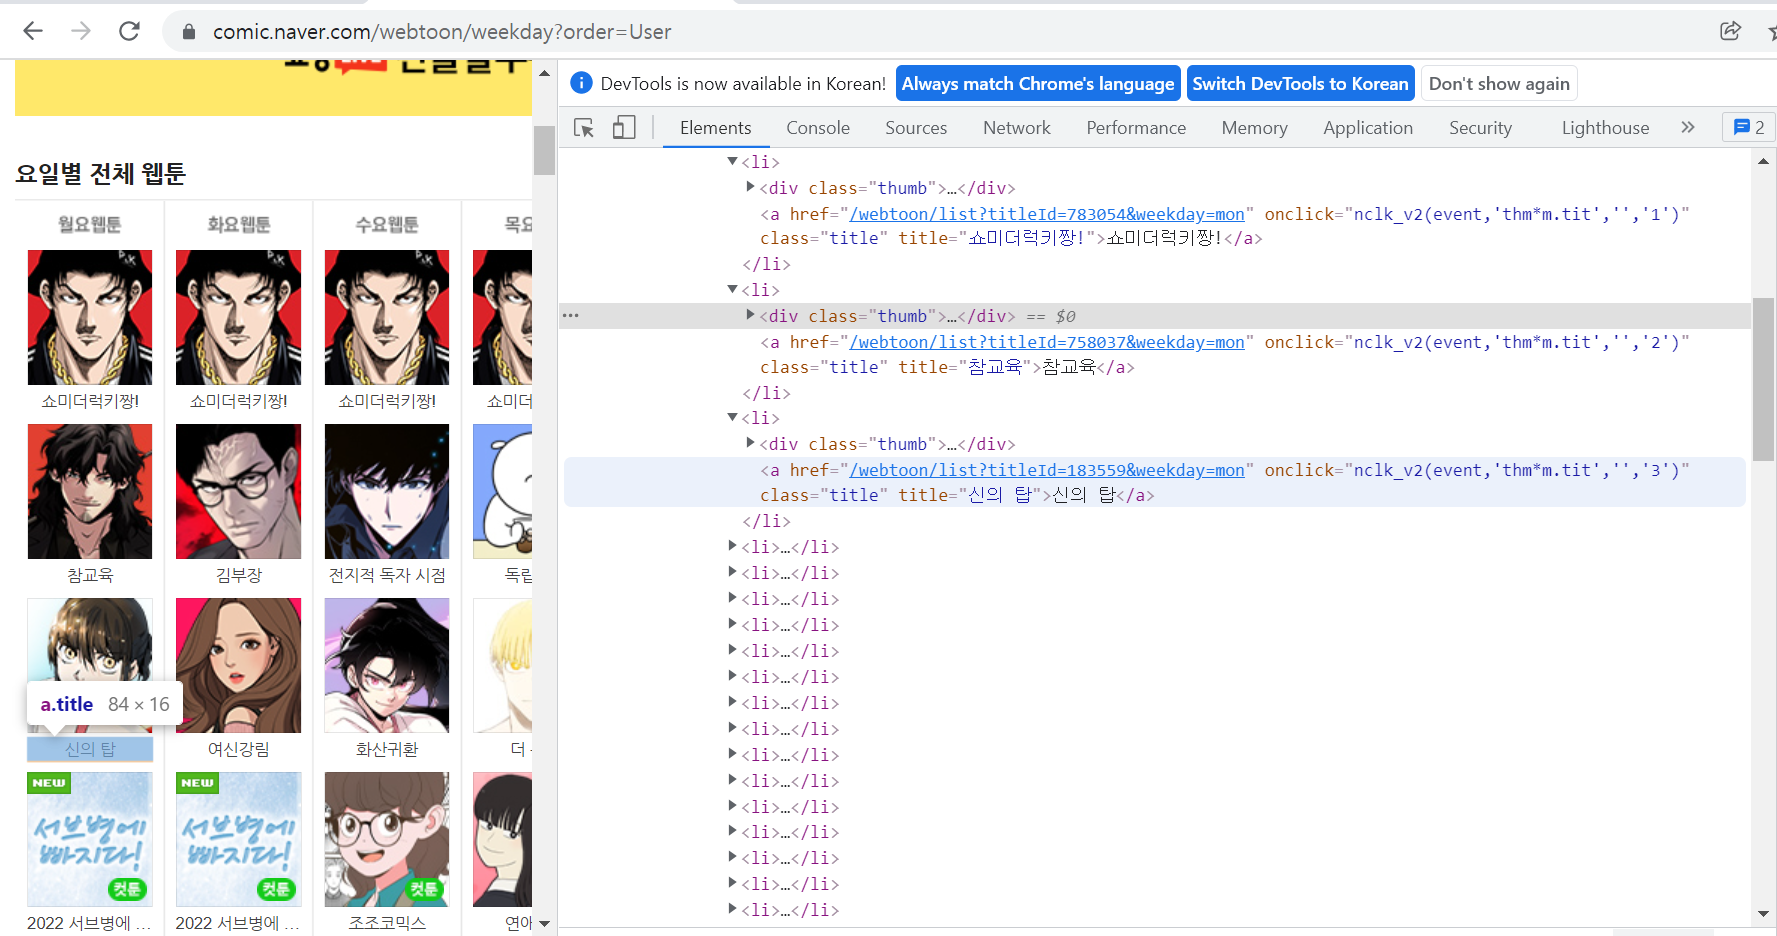This screenshot has width=1777, height=936.
Task: Click DevTools Elements panel scrollbar thumb
Action: click(x=1763, y=380)
